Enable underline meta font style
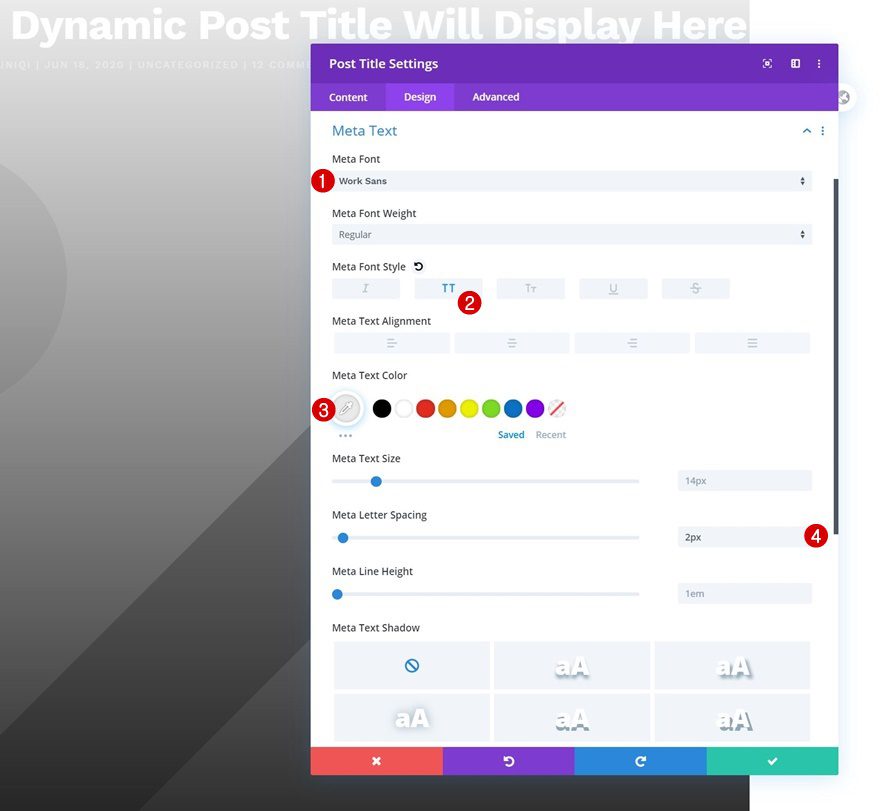 click(x=612, y=287)
